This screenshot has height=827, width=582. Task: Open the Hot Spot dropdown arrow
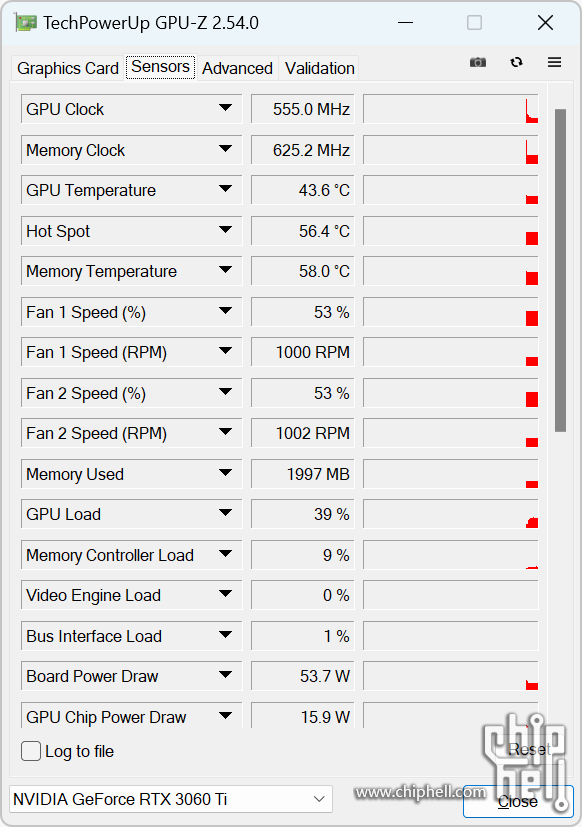pos(225,230)
